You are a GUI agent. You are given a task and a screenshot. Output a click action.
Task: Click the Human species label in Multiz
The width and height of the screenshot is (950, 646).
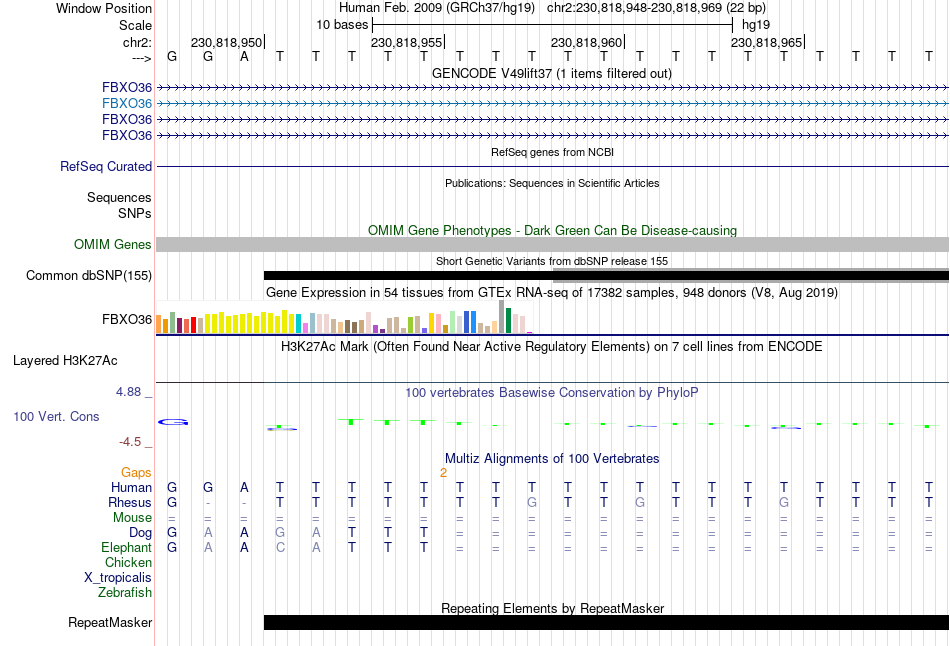131,488
